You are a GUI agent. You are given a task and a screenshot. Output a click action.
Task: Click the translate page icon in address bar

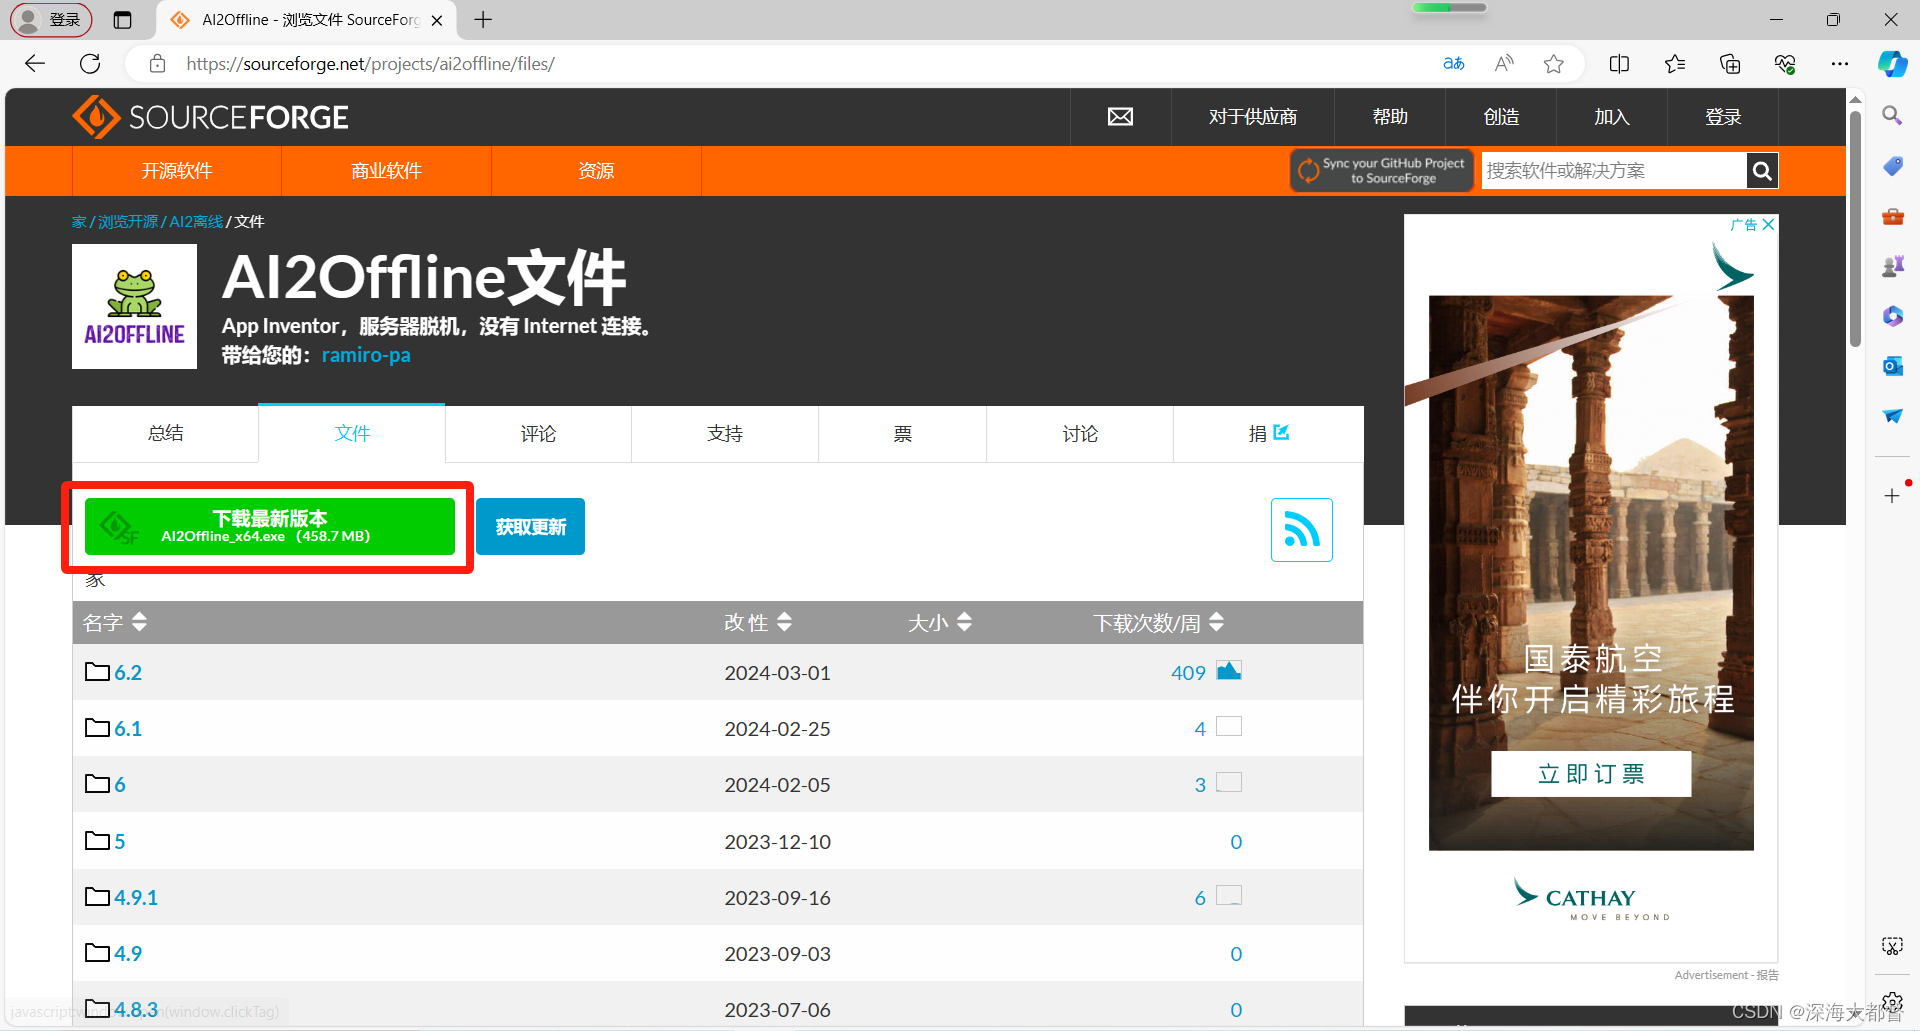point(1454,64)
